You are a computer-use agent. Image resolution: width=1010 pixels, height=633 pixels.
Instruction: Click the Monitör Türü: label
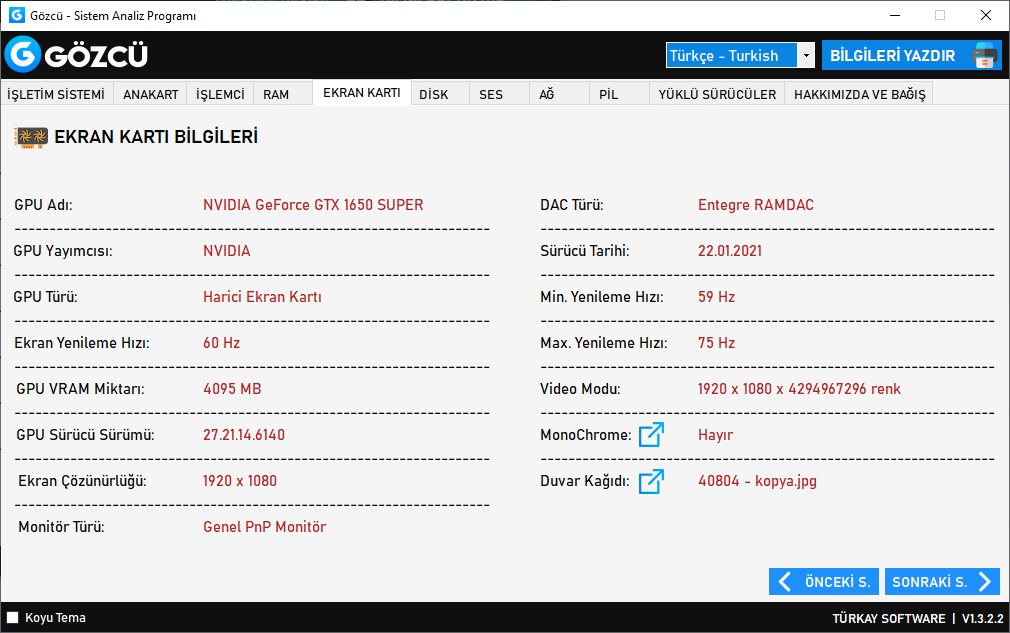(x=61, y=527)
